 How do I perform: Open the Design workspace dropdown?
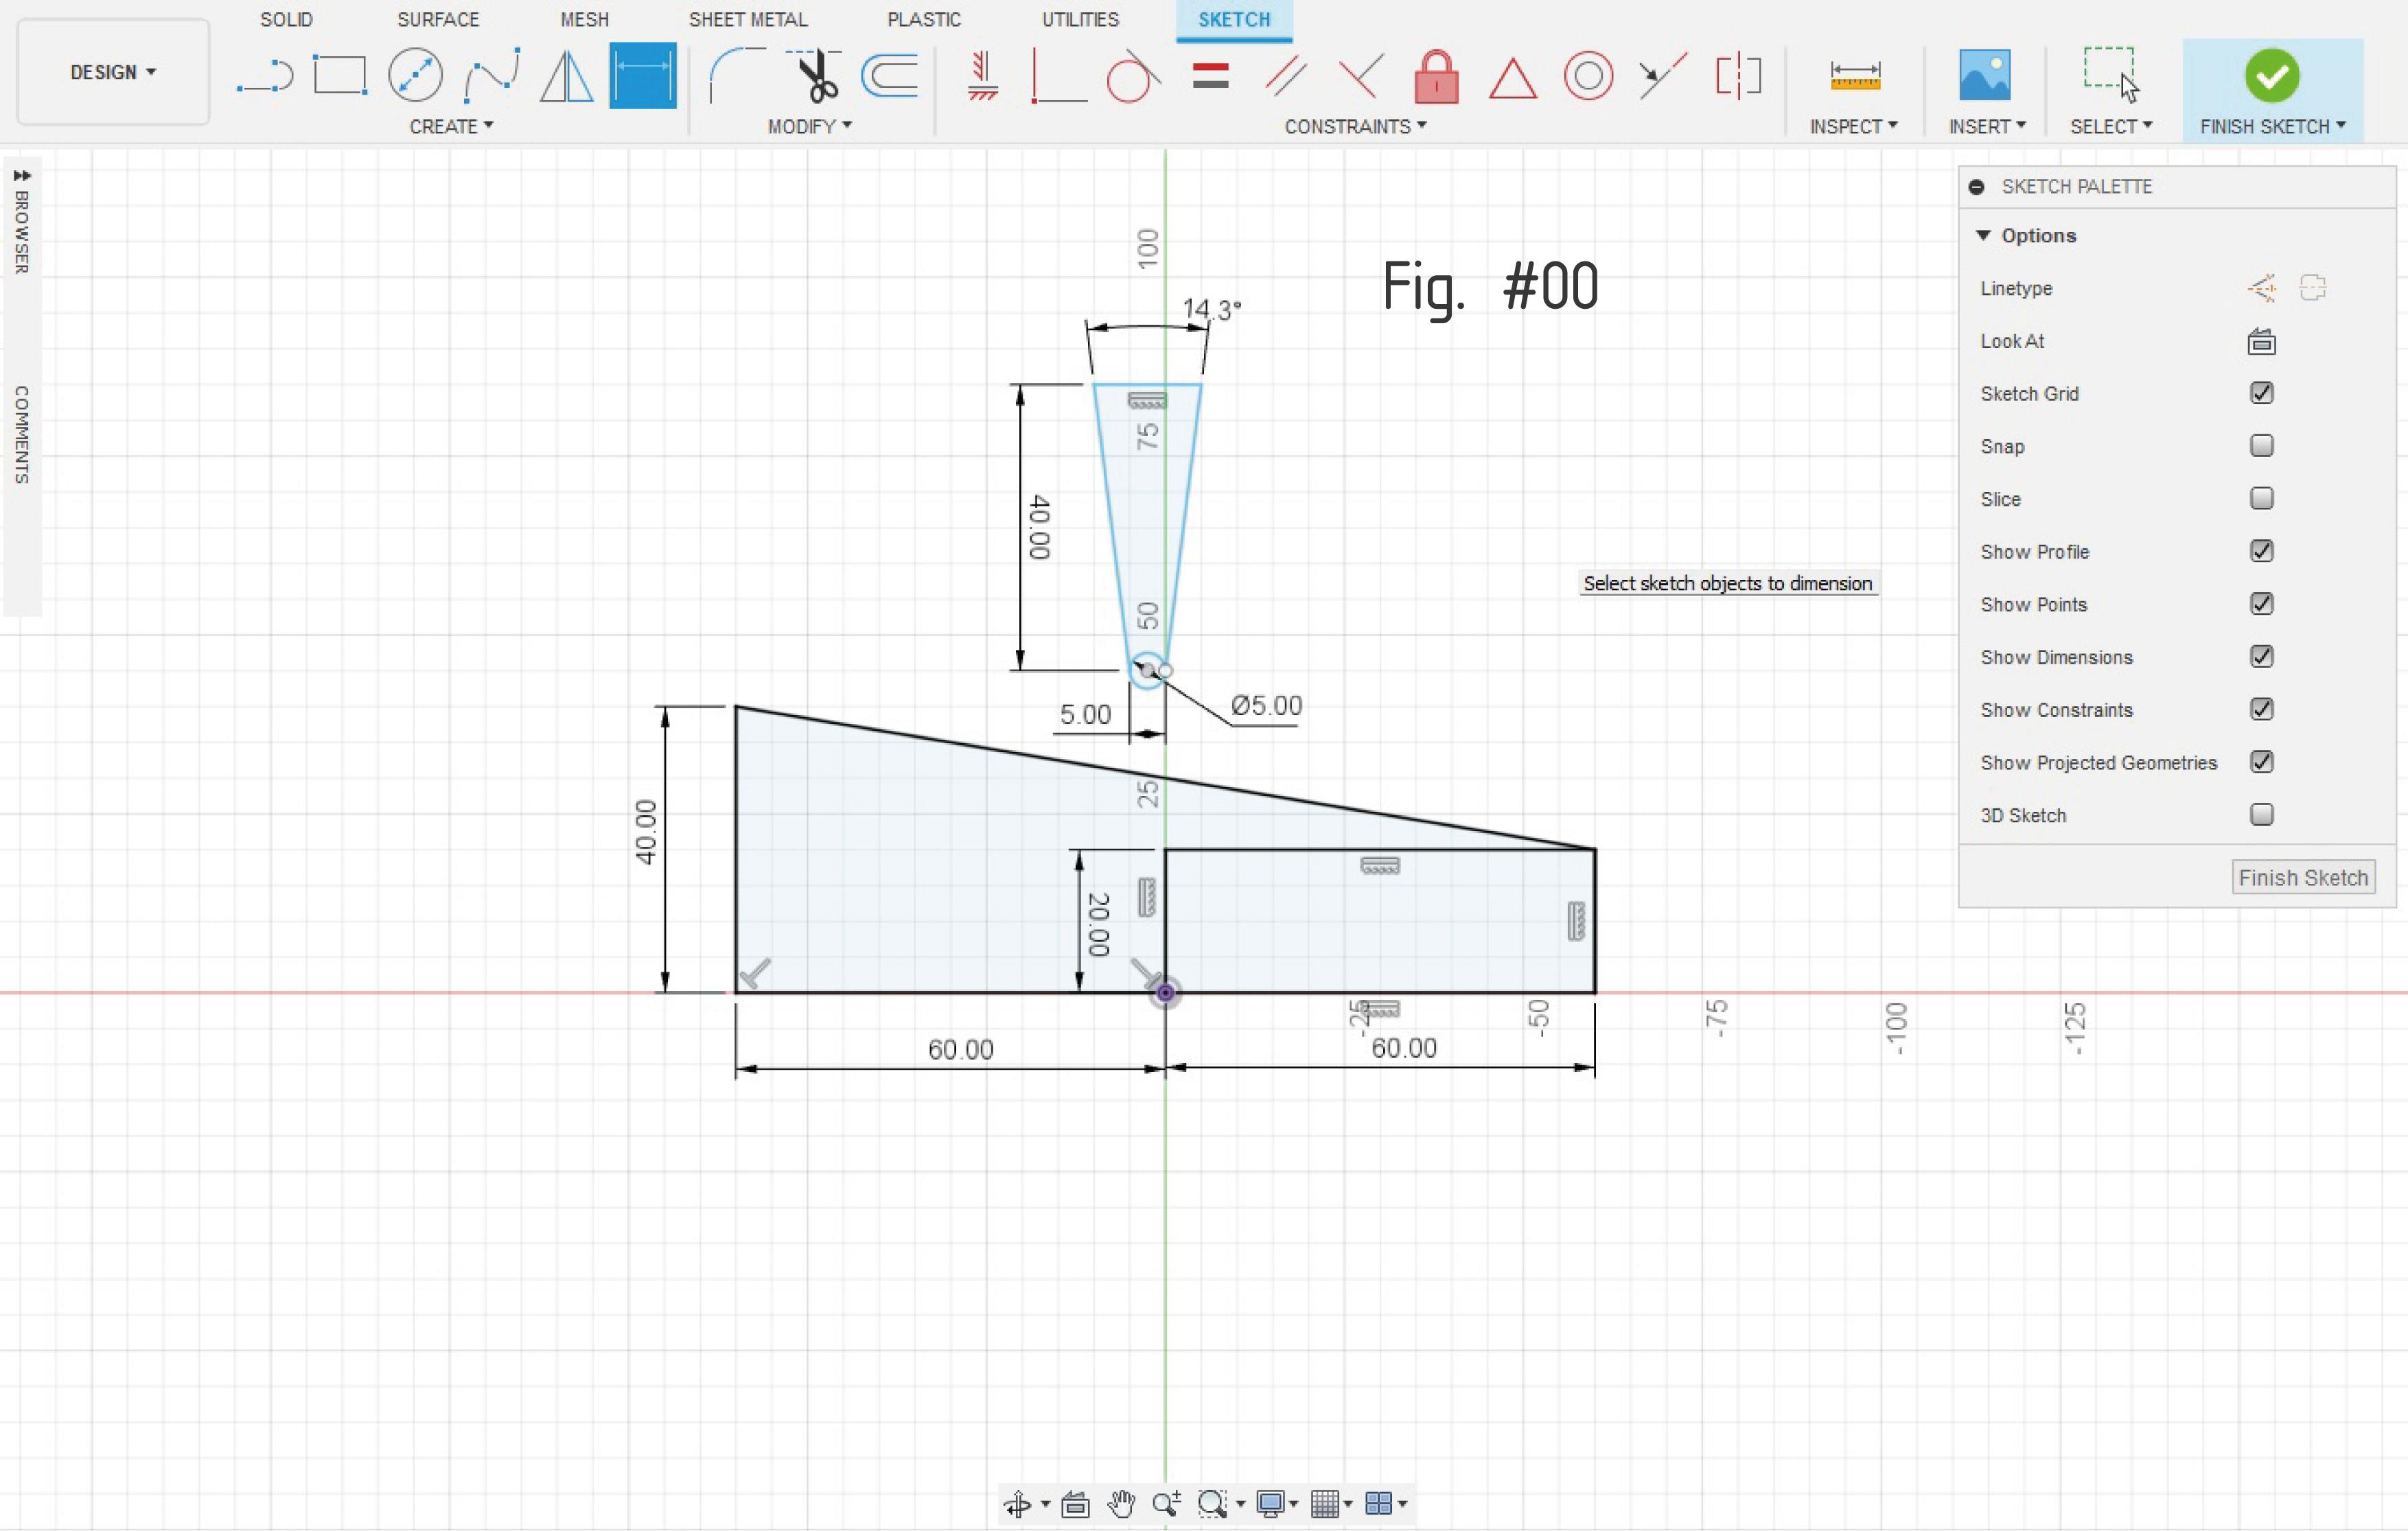coord(111,71)
